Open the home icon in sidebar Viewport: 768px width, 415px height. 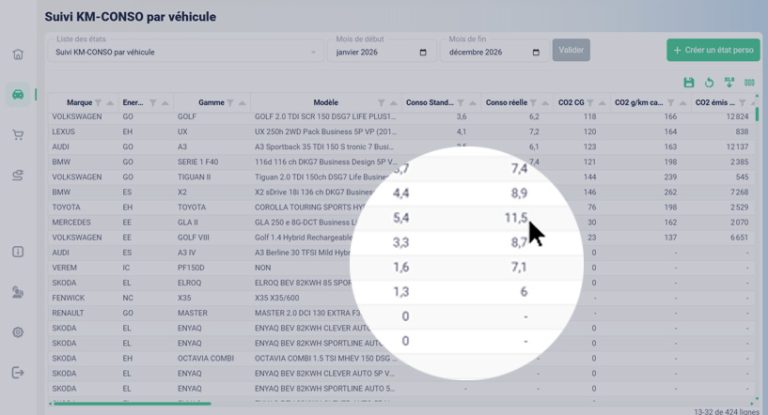pos(18,54)
